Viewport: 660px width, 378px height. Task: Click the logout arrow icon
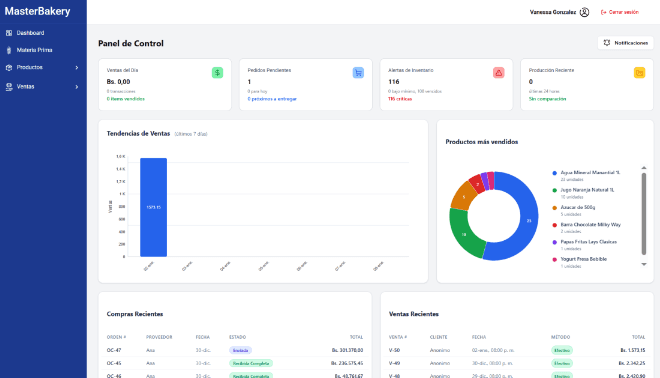tap(603, 12)
